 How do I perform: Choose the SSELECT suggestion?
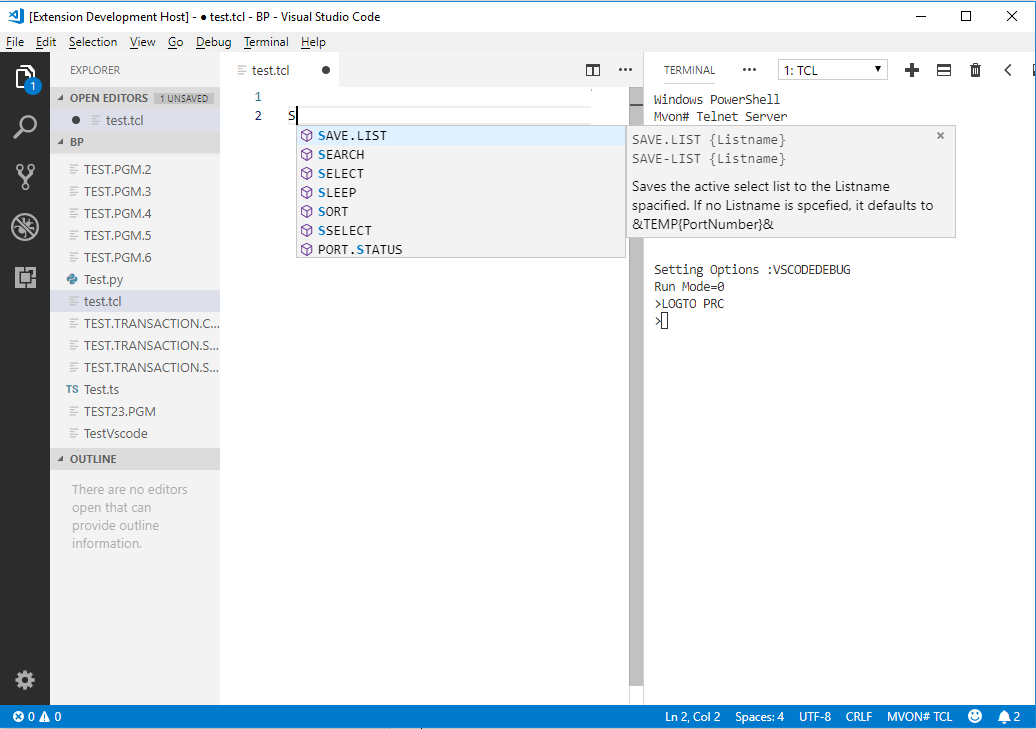tap(461, 230)
